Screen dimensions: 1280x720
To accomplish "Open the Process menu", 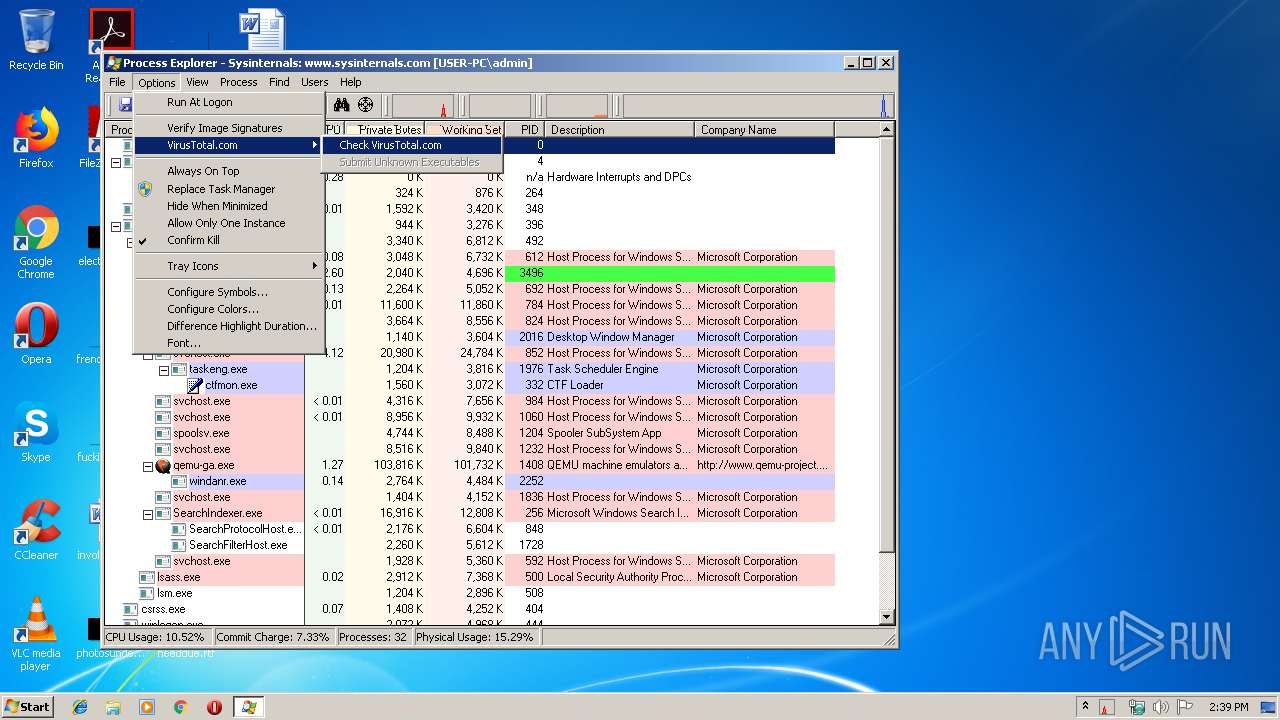I will pos(238,82).
